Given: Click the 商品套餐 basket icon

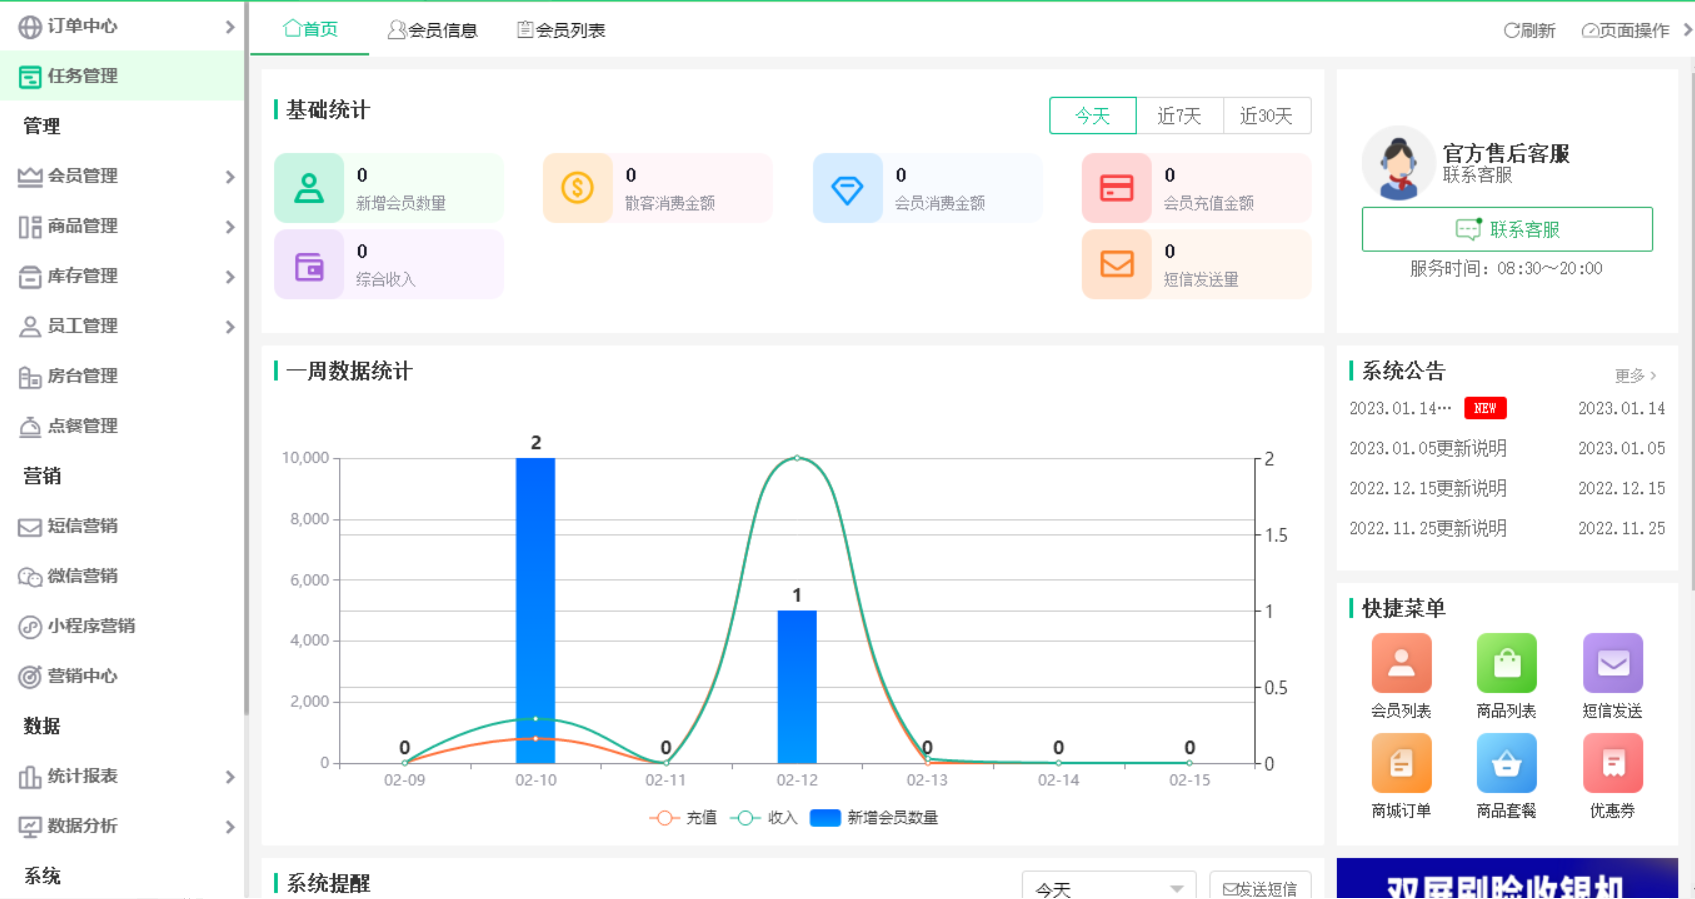Looking at the screenshot, I should pos(1506,763).
